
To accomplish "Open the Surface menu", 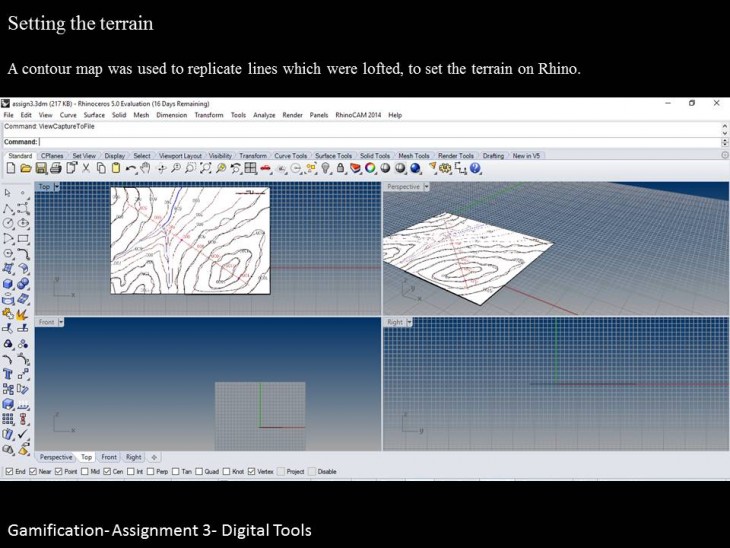I will coord(94,115).
